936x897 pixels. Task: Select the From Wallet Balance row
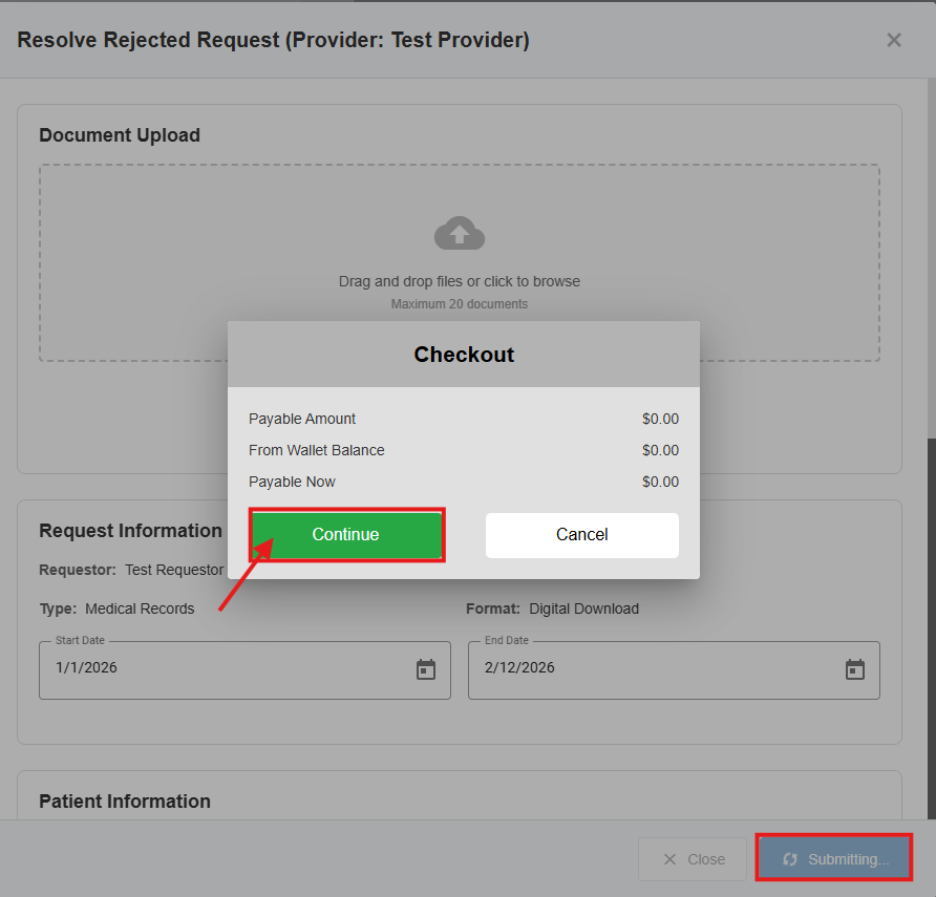click(x=463, y=450)
